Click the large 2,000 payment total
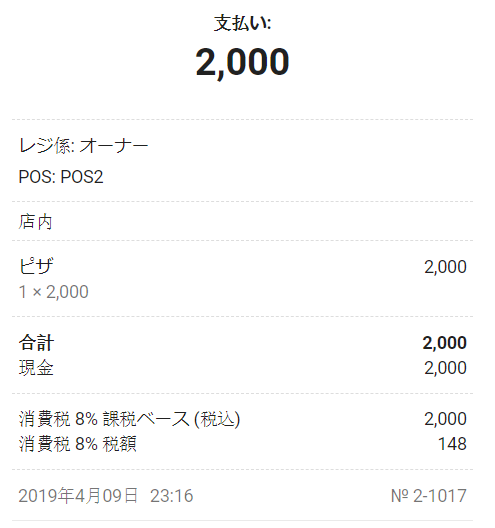 pos(242,63)
